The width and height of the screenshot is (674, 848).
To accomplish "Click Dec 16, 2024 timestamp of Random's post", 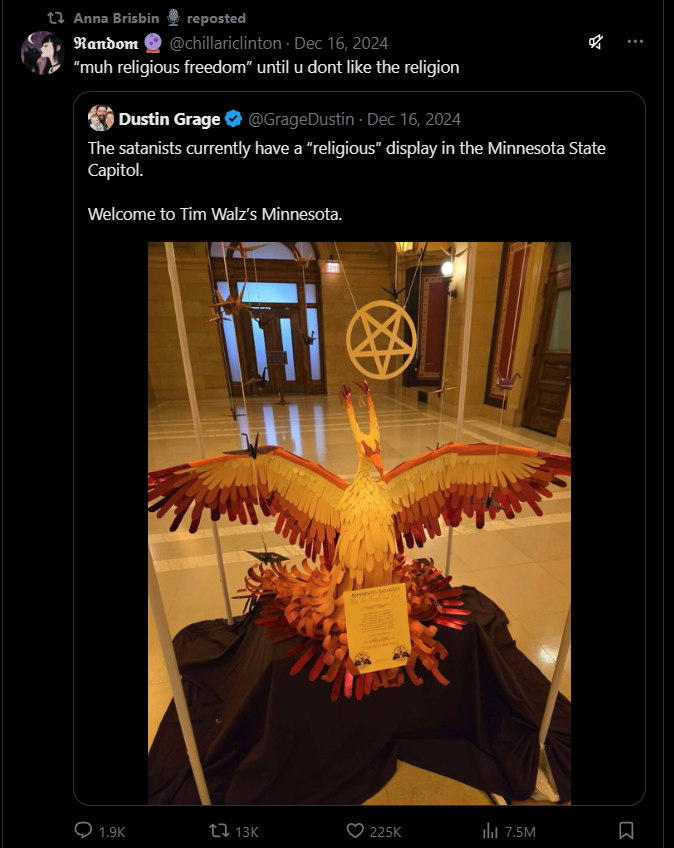I will (341, 43).
